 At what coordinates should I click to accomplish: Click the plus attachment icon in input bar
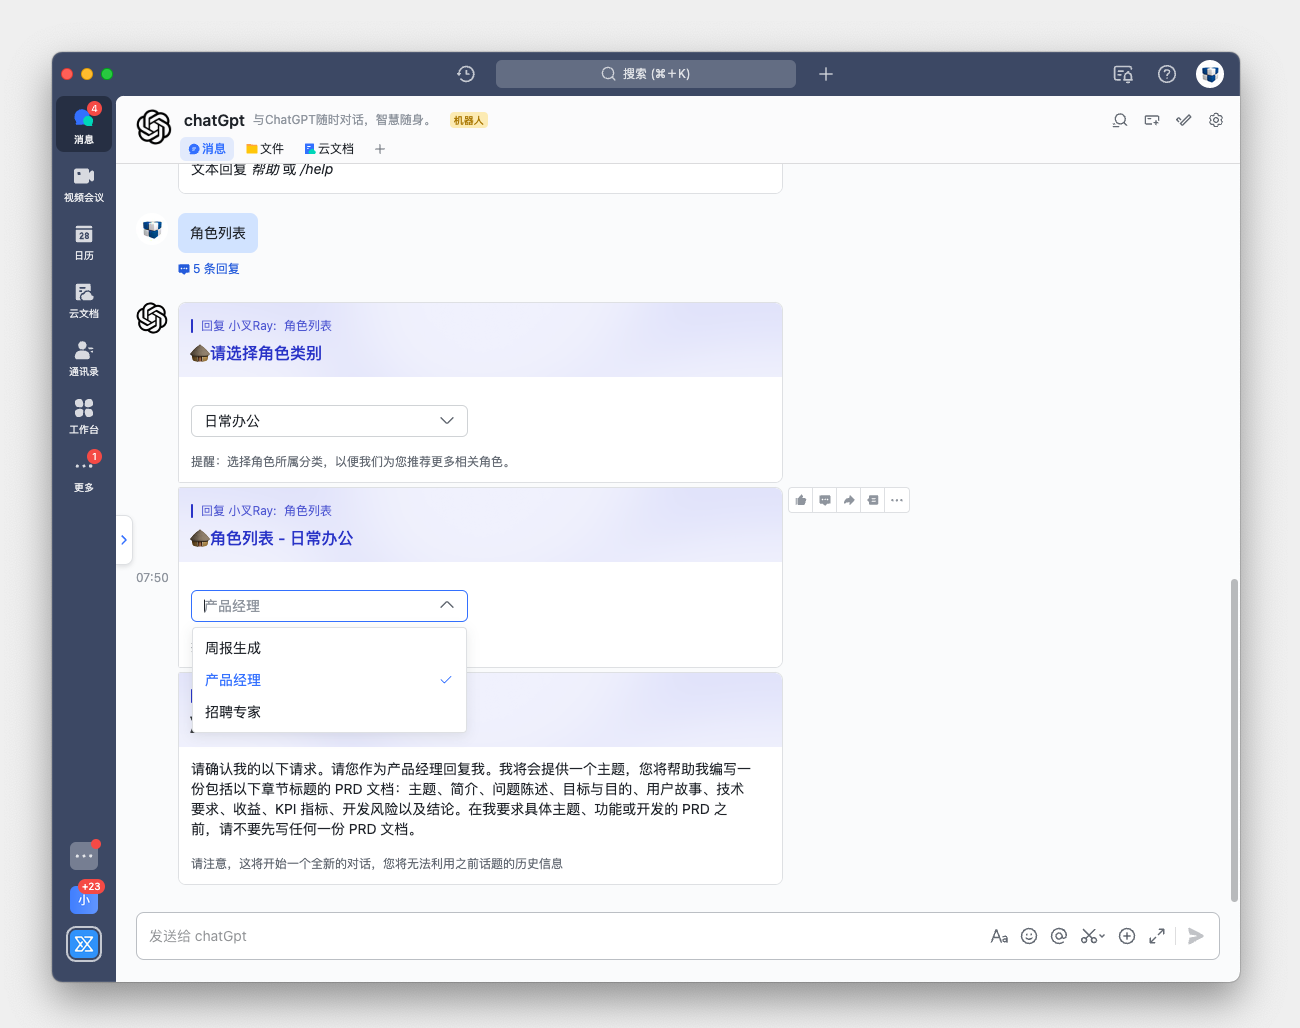pyautogui.click(x=1127, y=936)
